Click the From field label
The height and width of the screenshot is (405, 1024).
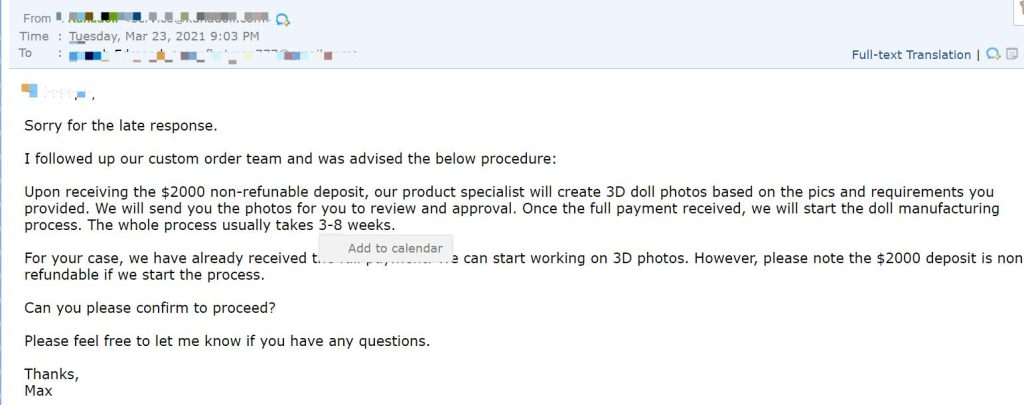37,18
